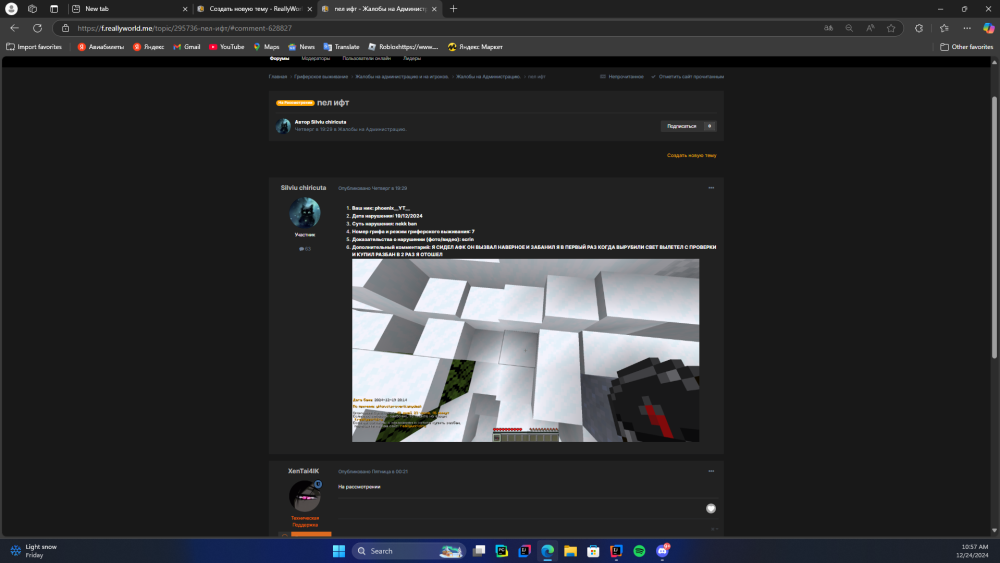This screenshot has width=1000, height=563.
Task: Open XenTai4IK's profile name link
Action: point(304,471)
